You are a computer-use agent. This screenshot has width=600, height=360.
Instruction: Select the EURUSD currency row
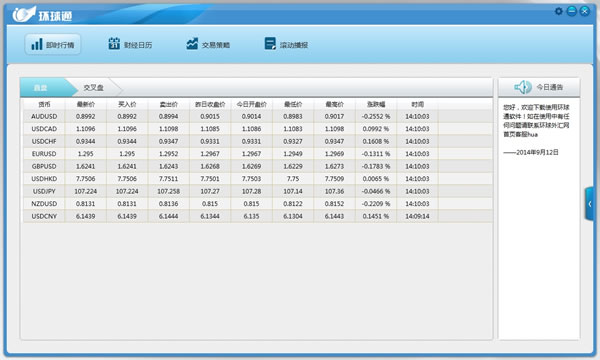[258, 154]
